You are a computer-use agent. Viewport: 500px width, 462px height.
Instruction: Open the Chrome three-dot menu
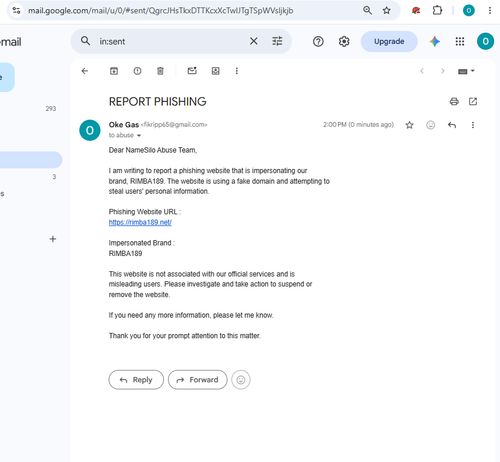490,11
